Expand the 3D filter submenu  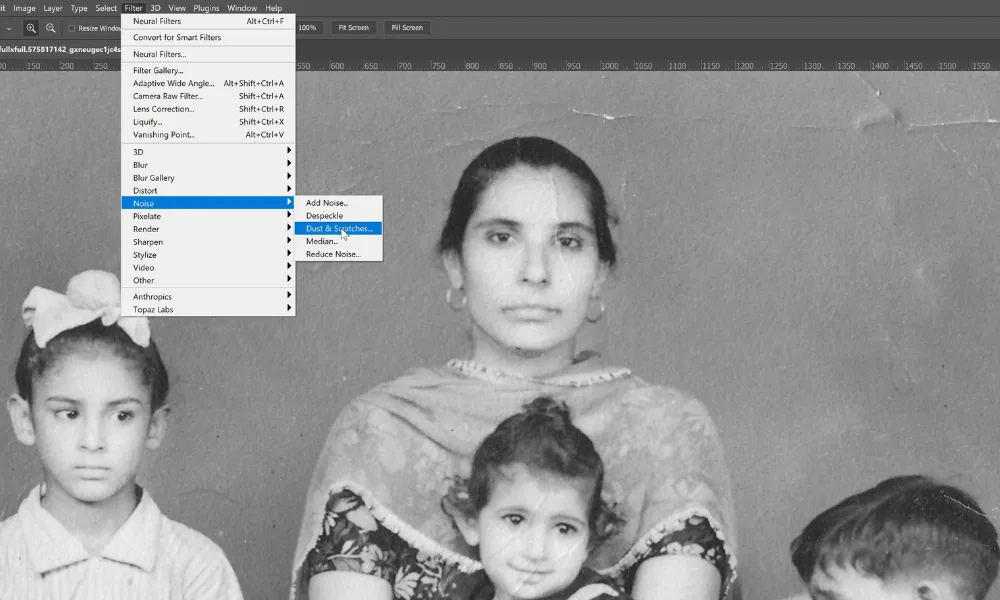208,152
